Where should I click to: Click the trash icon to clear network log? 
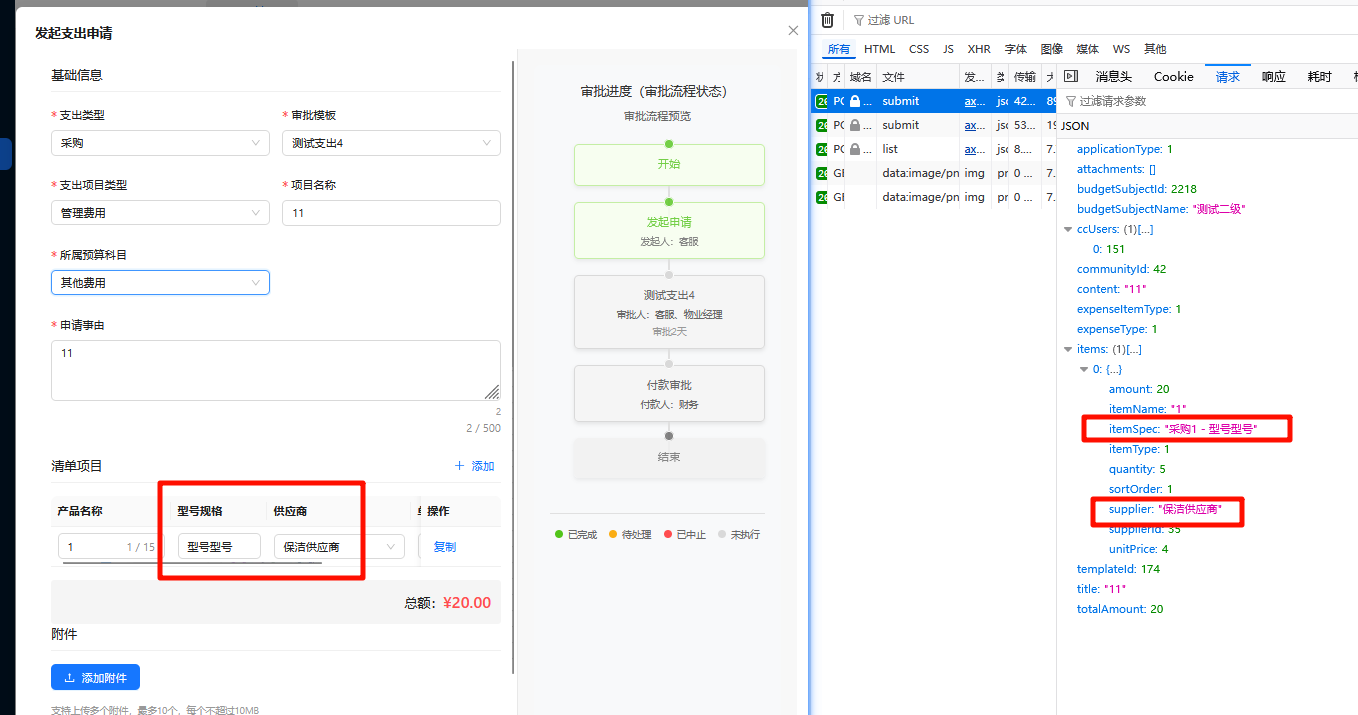click(828, 20)
